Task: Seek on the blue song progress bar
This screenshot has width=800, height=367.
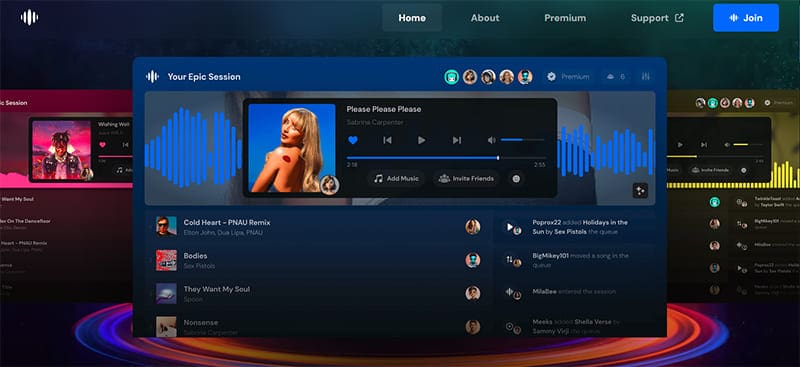Action: coord(446,158)
